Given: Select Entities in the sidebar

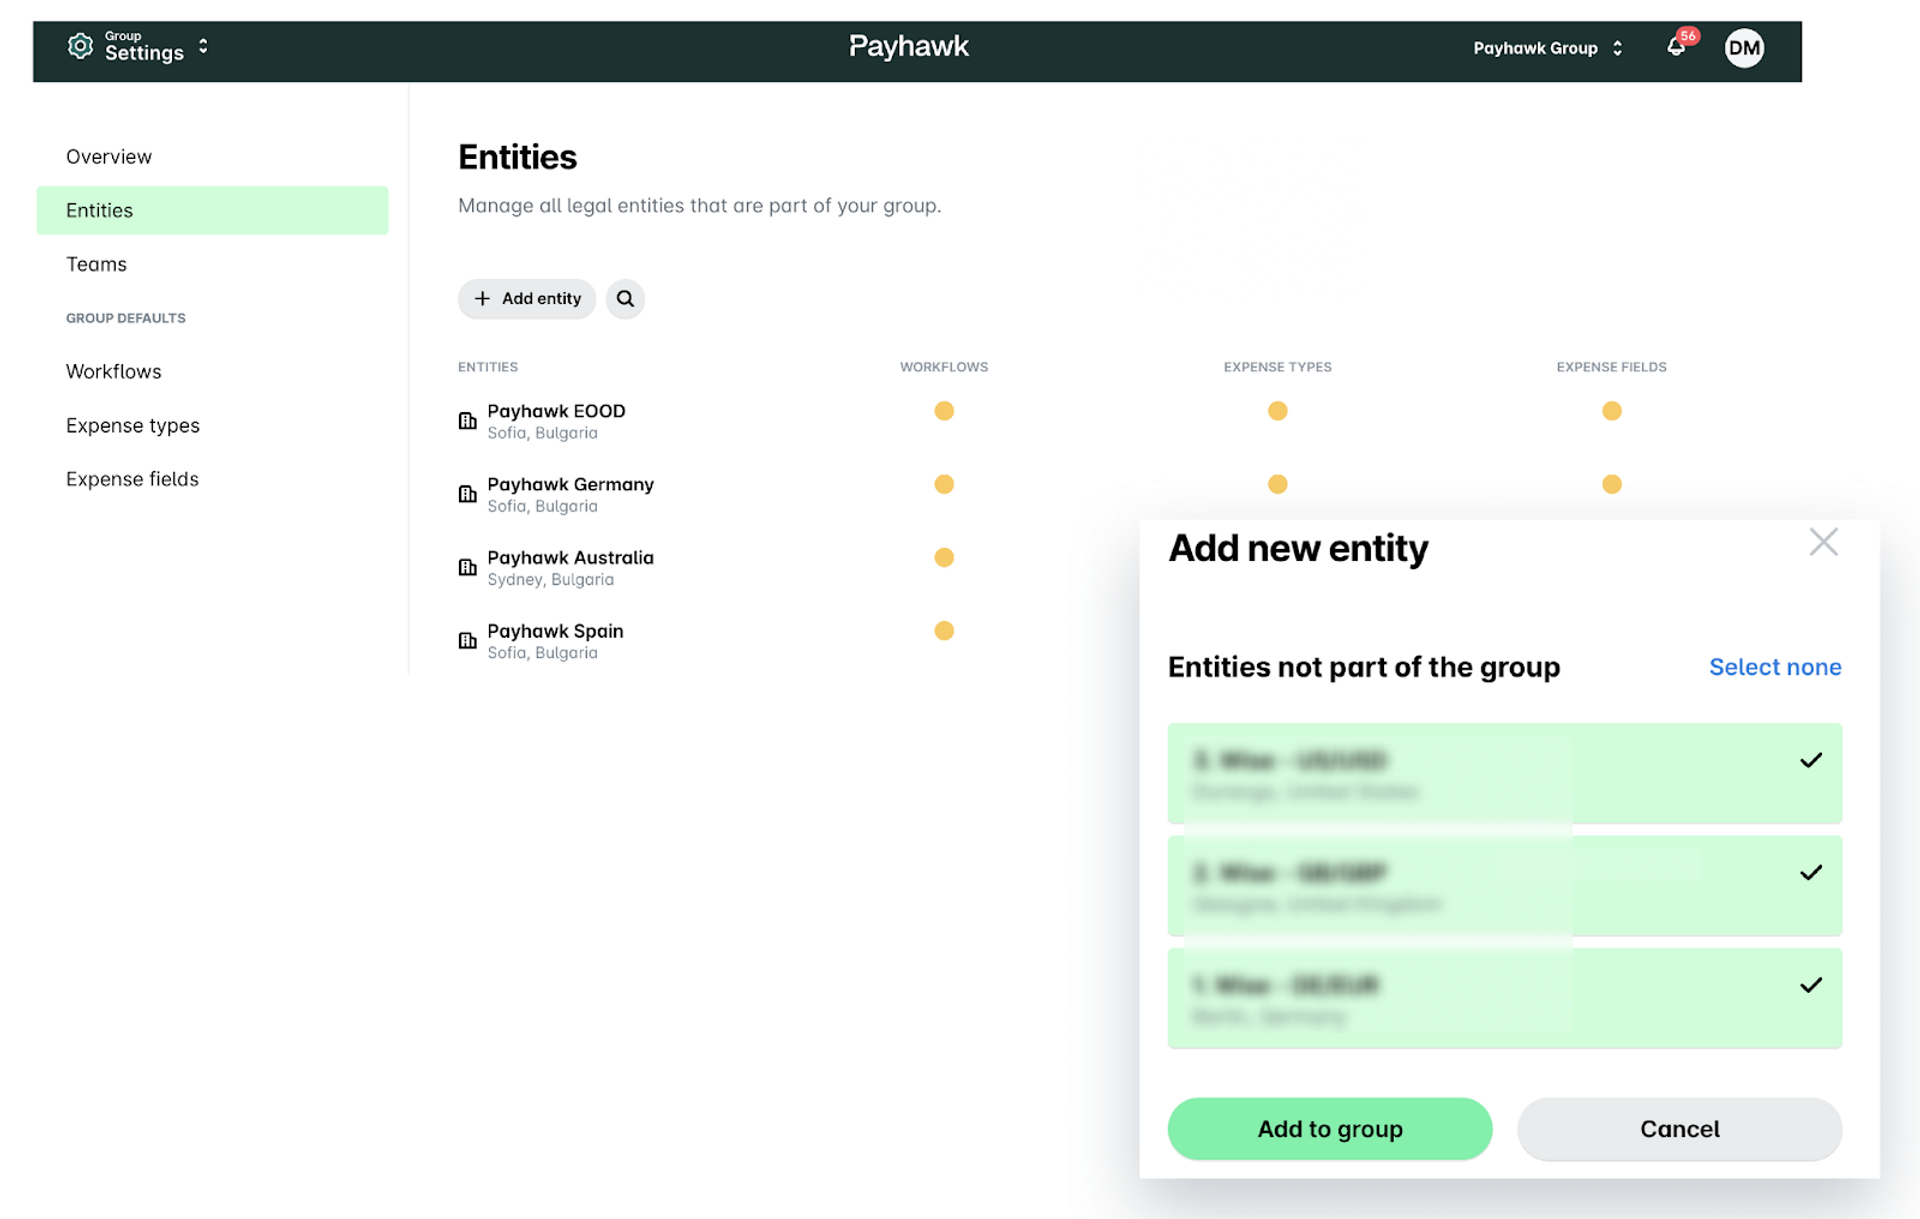Looking at the screenshot, I should [212, 210].
